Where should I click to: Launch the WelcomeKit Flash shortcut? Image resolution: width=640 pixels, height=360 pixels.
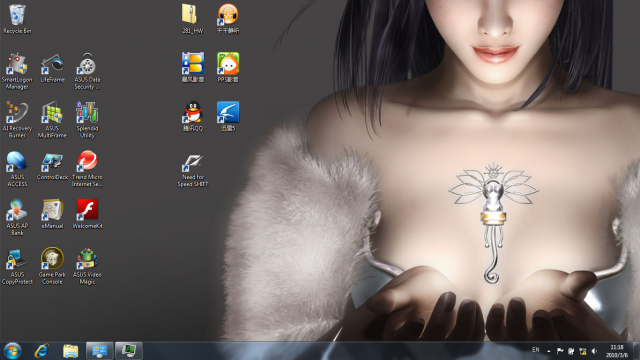[87, 214]
